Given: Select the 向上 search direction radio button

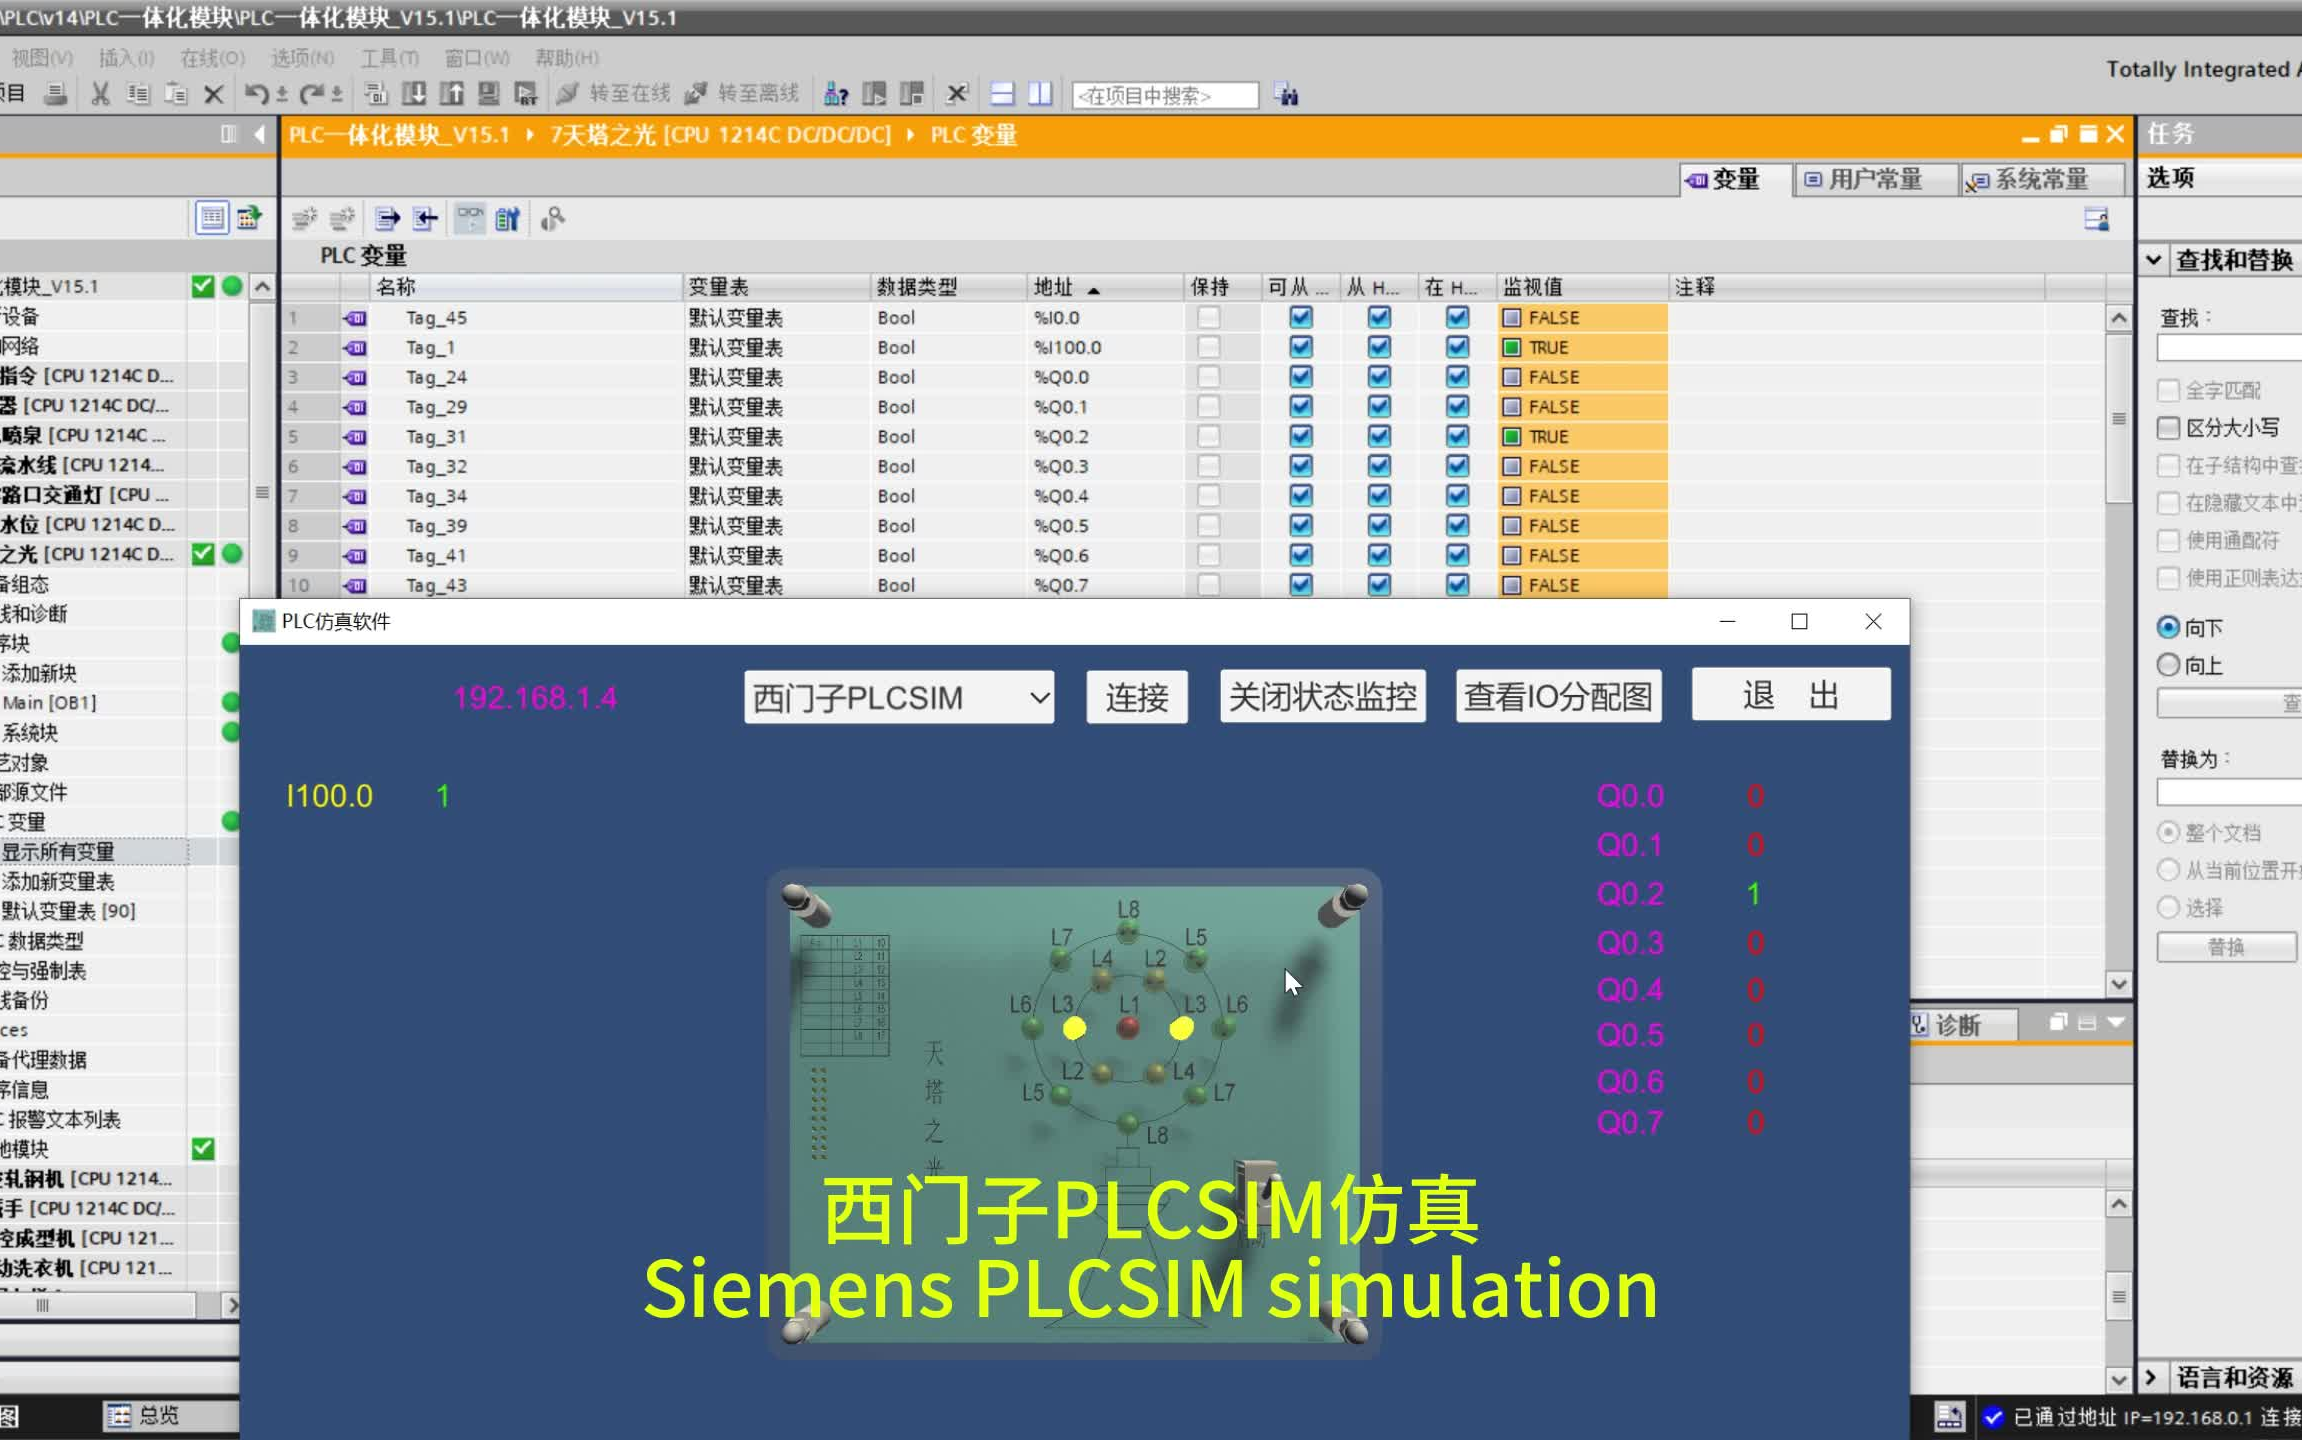Looking at the screenshot, I should pos(2170,665).
